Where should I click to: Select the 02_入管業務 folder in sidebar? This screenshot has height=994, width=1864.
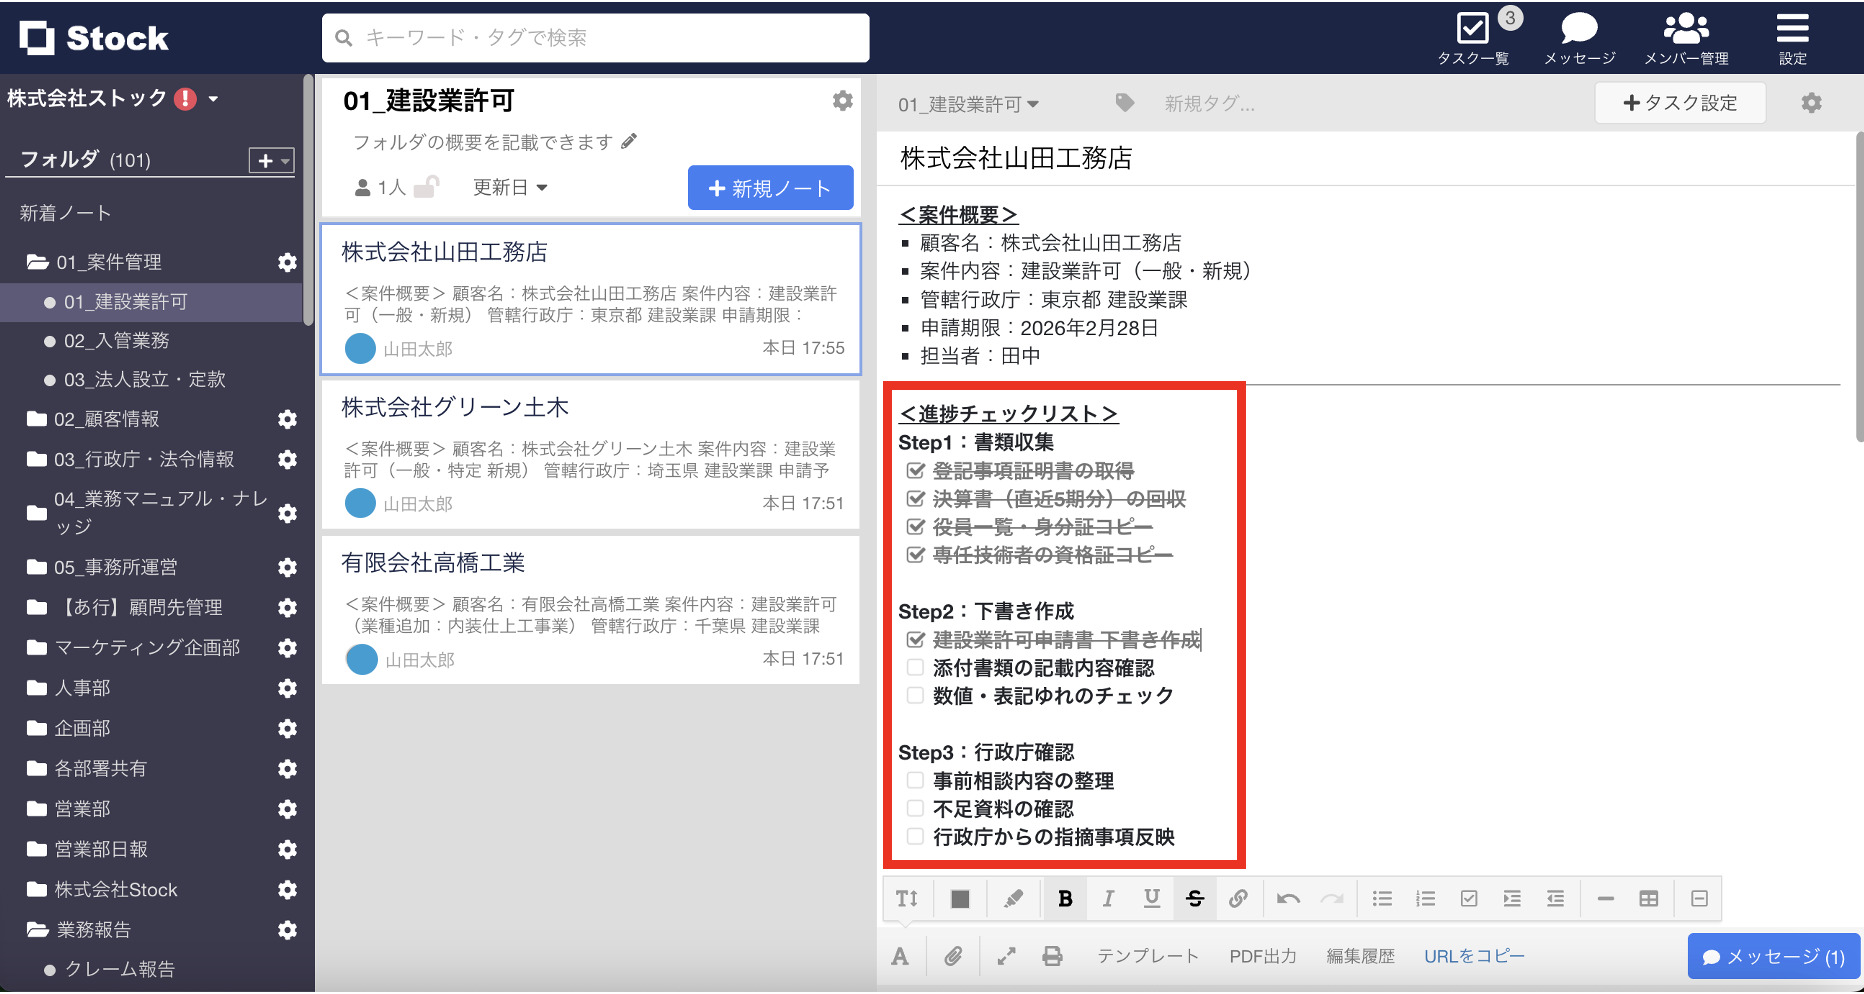(116, 341)
